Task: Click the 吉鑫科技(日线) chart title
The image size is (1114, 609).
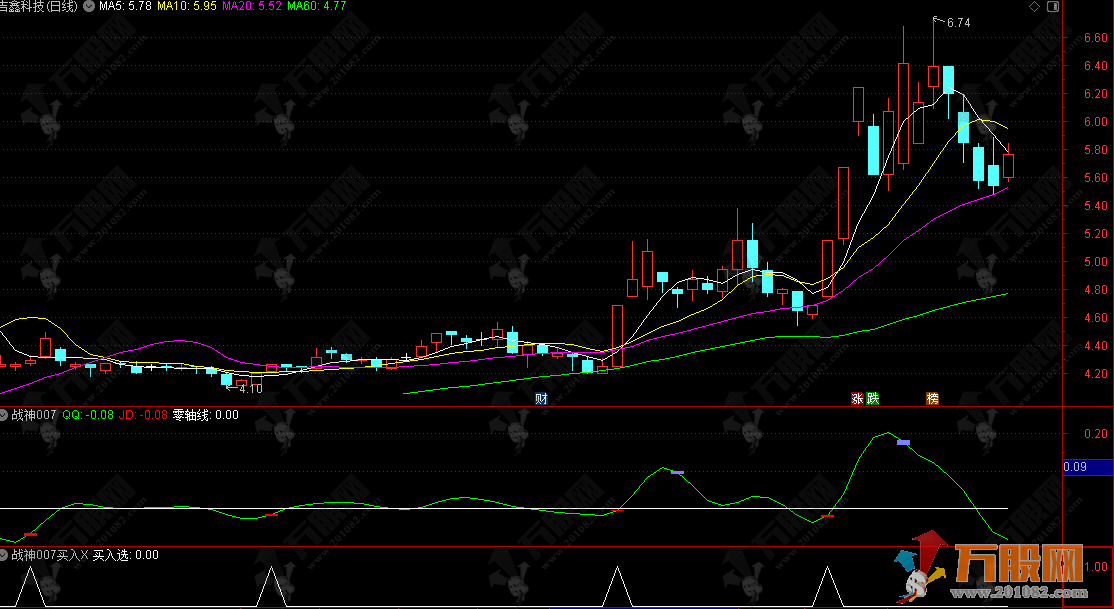Action: pos(39,6)
